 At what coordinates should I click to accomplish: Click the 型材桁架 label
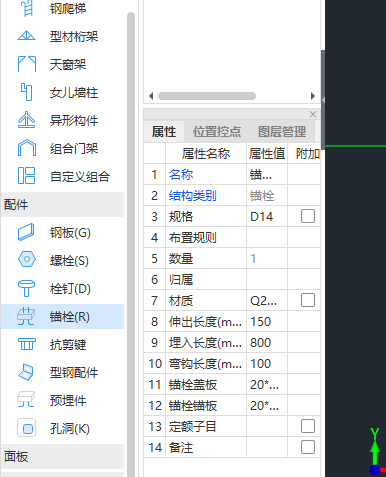coord(74,36)
